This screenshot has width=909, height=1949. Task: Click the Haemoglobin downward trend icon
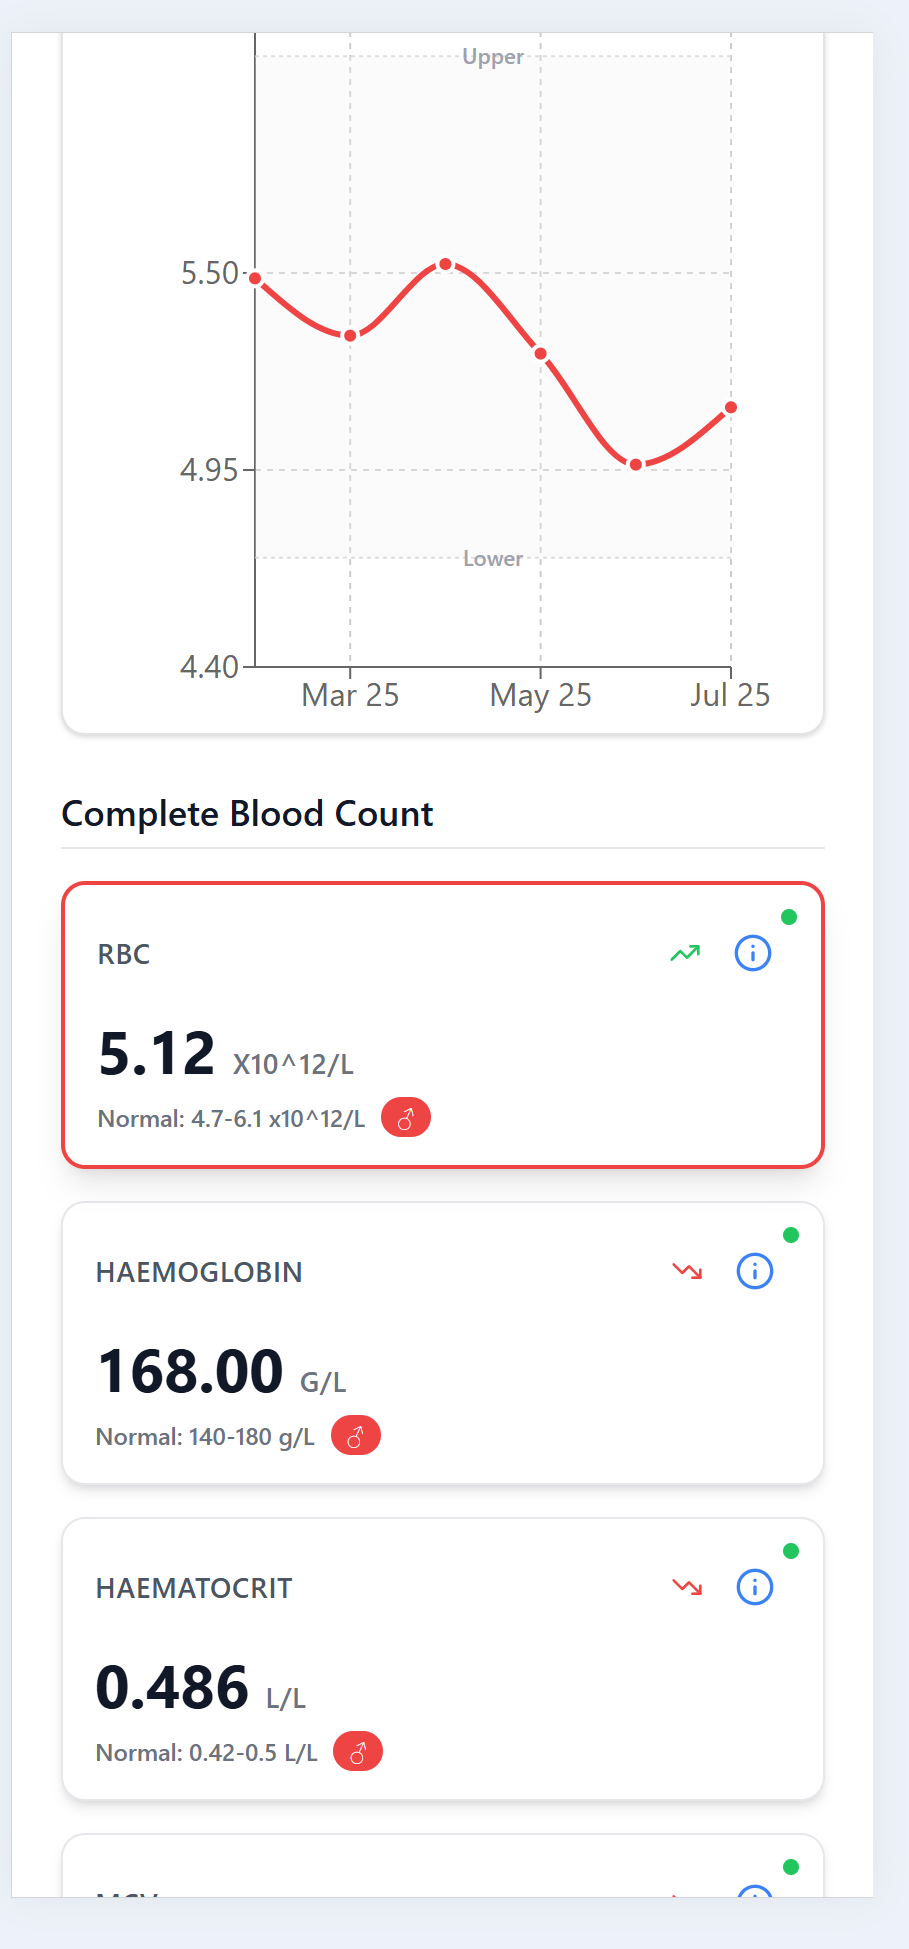pos(687,1271)
